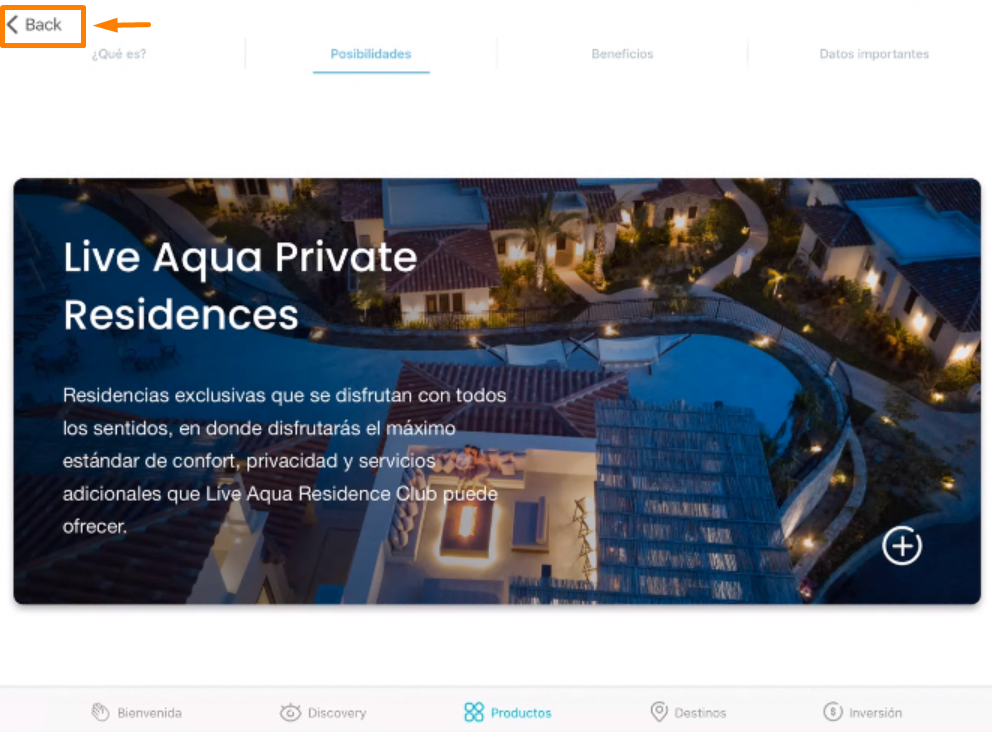Expand the card with the plus circle icon
This screenshot has height=732, width=992.
(x=902, y=545)
